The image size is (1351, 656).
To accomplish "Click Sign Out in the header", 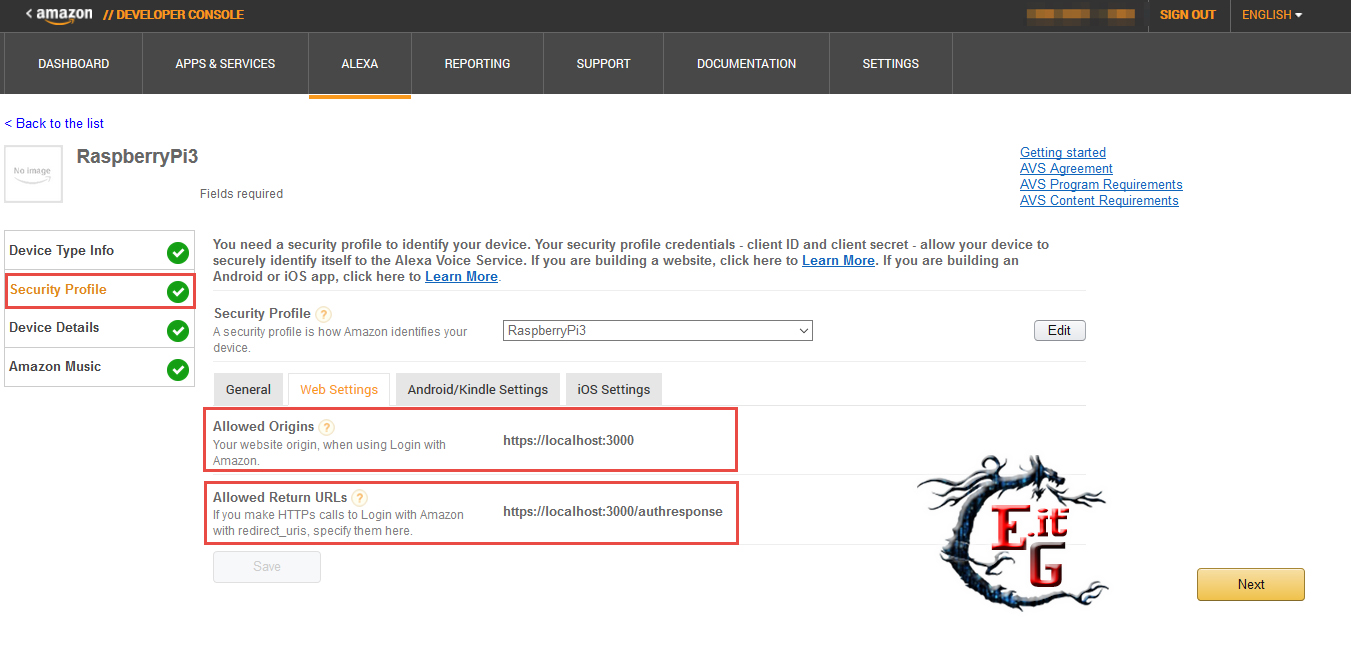I will pos(1188,15).
